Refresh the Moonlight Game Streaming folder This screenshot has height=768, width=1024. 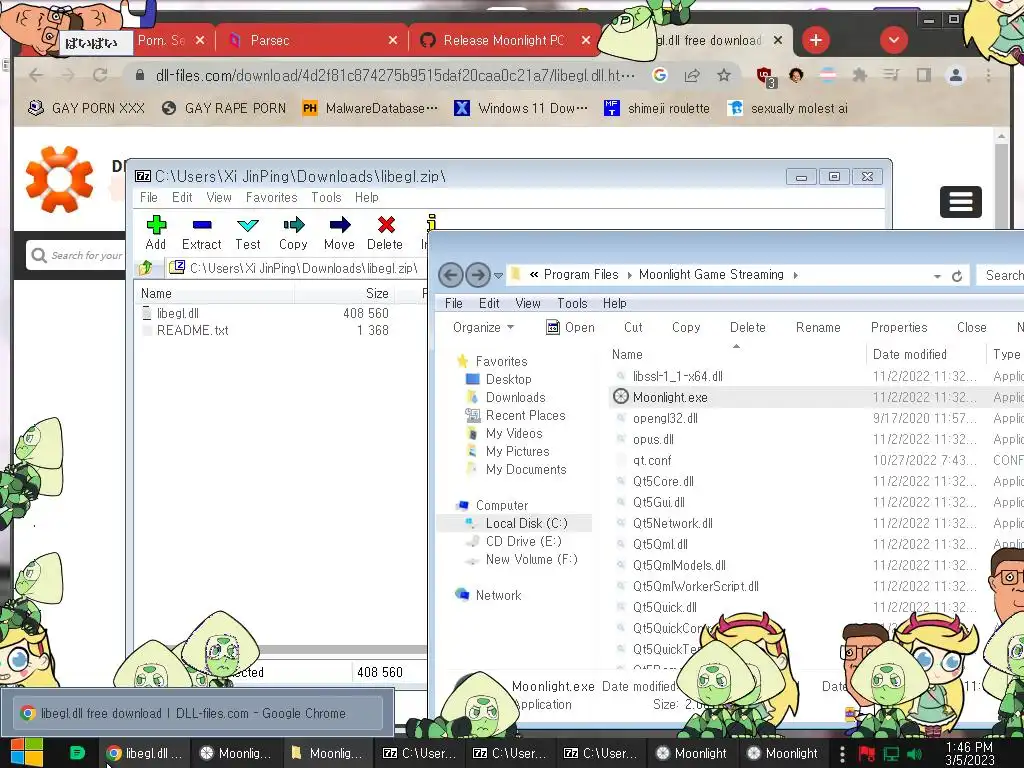click(x=957, y=276)
